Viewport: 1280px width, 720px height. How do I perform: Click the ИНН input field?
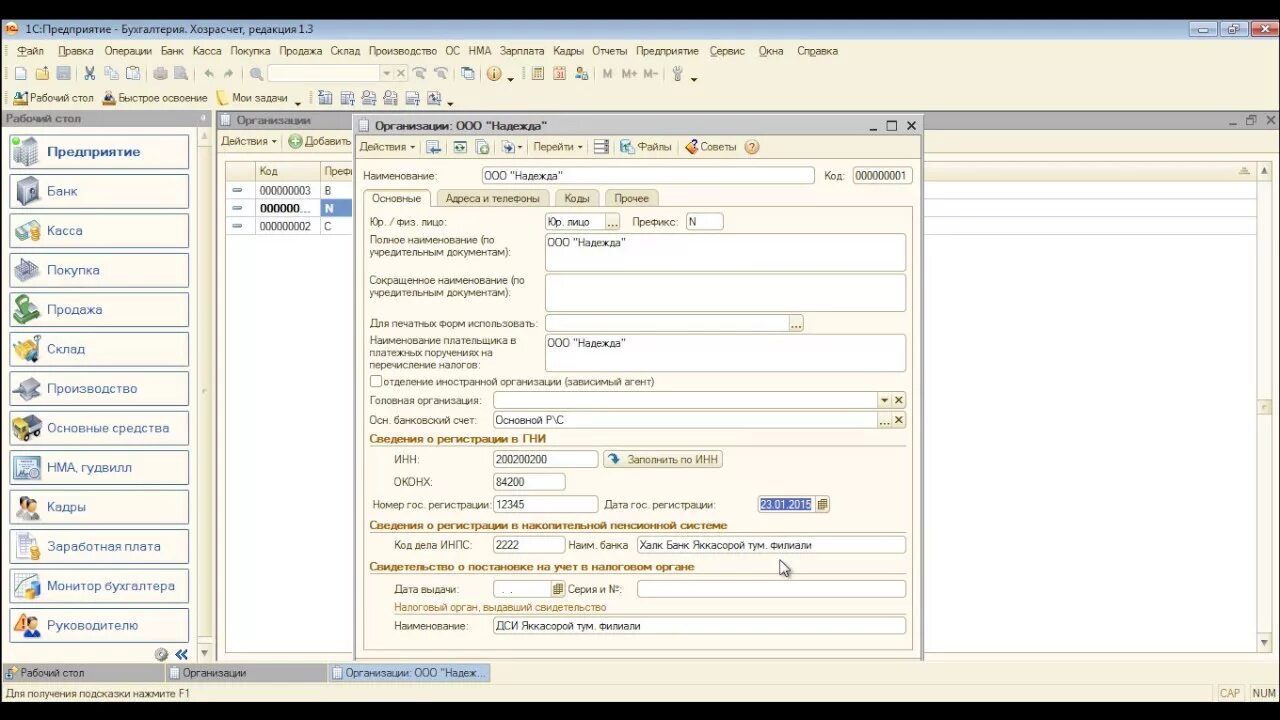coord(545,460)
